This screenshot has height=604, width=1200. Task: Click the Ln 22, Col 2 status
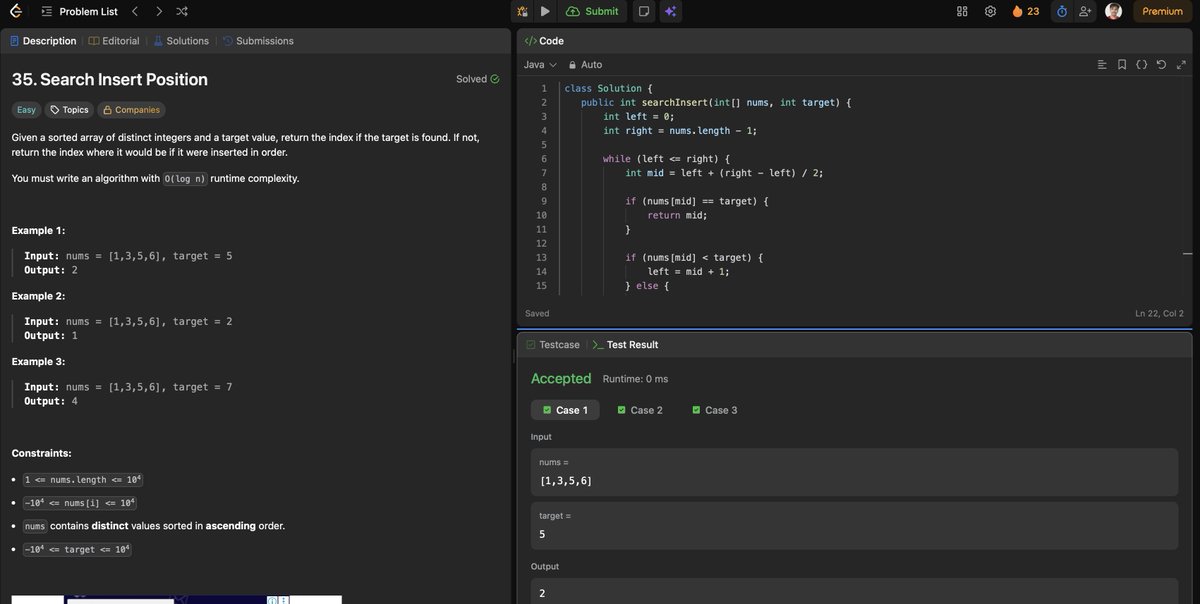pos(1159,313)
